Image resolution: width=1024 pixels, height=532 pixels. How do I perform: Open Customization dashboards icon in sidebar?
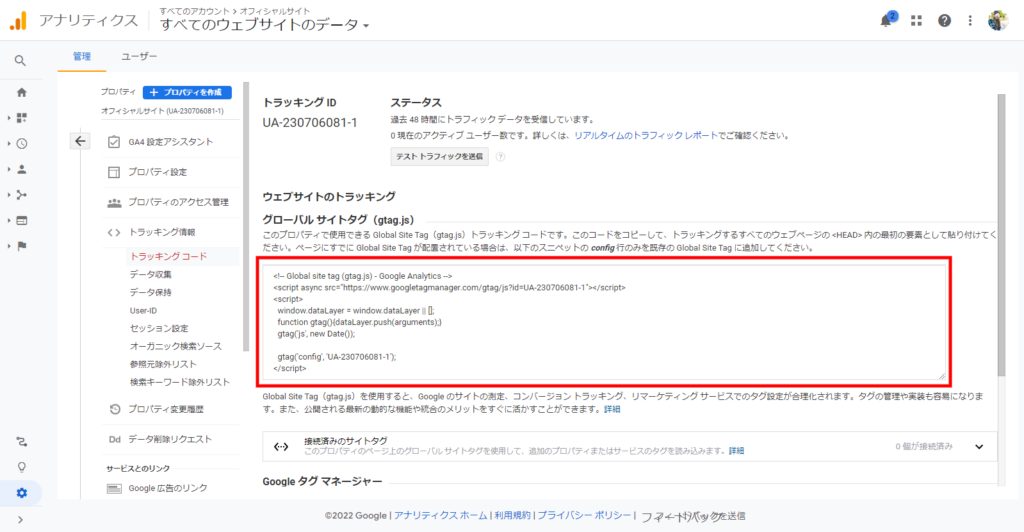point(22,118)
